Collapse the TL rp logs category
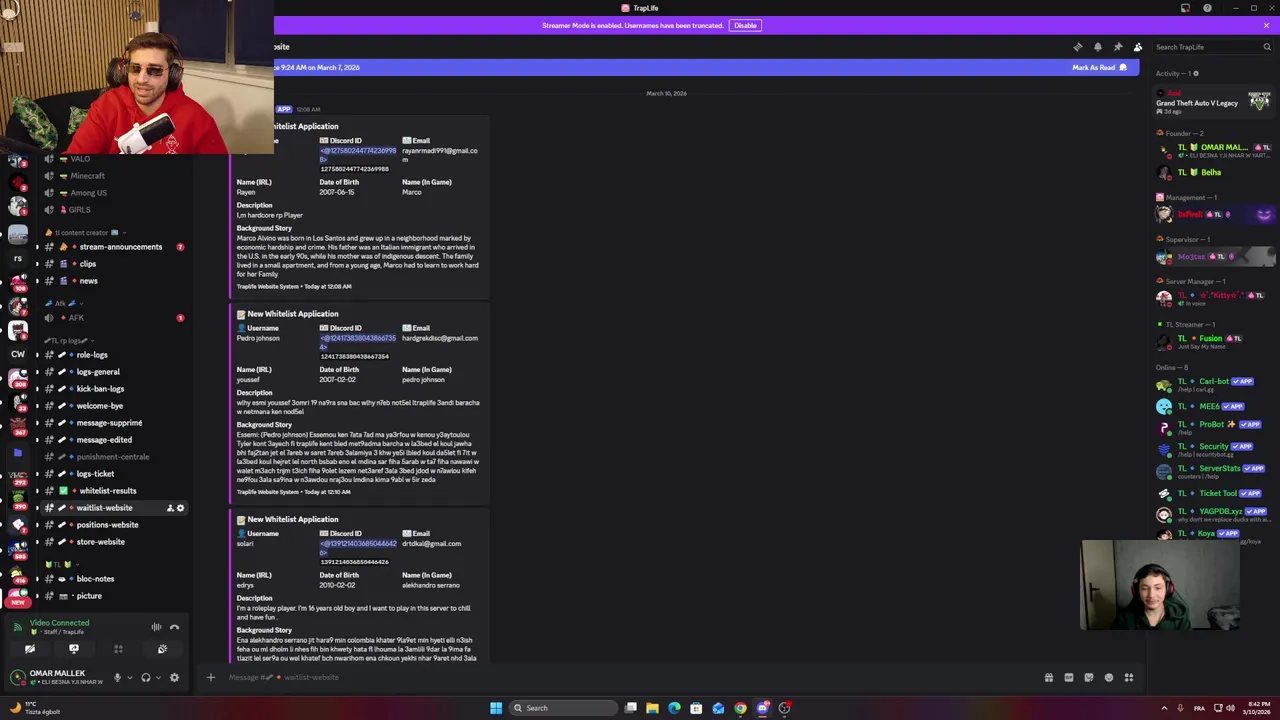Viewport: 1280px width, 720px height. click(68, 340)
